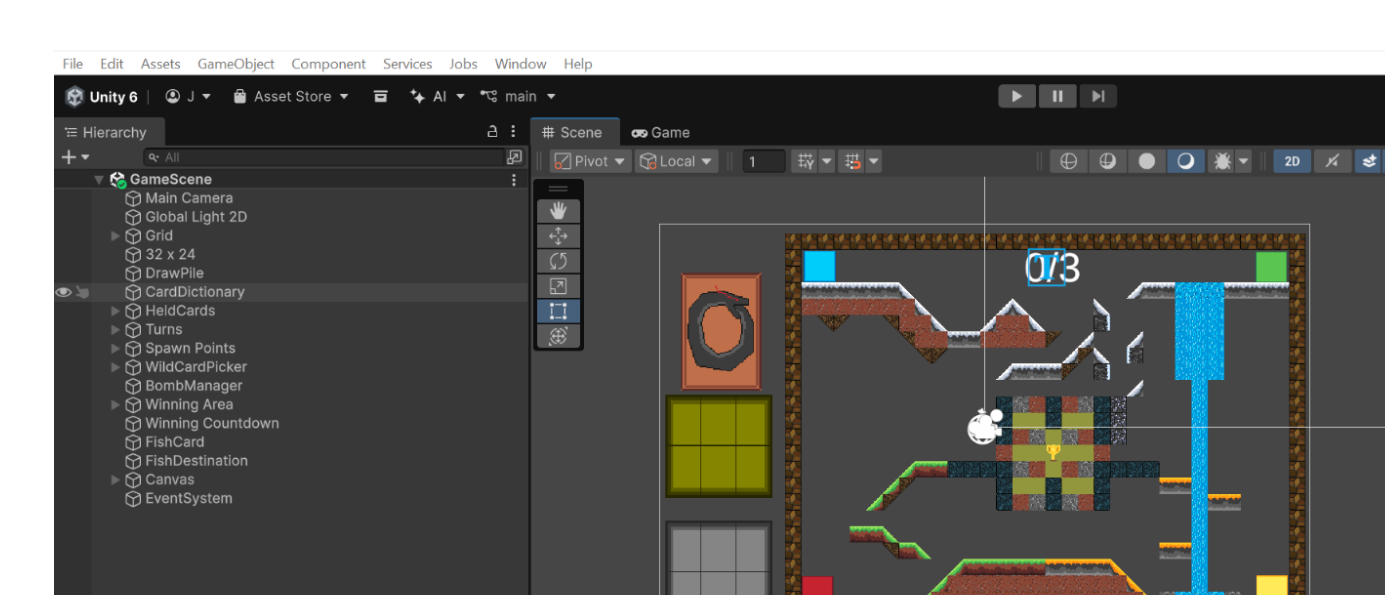Click the Unity 6 logo
The height and width of the screenshot is (595, 1385).
coord(75,96)
